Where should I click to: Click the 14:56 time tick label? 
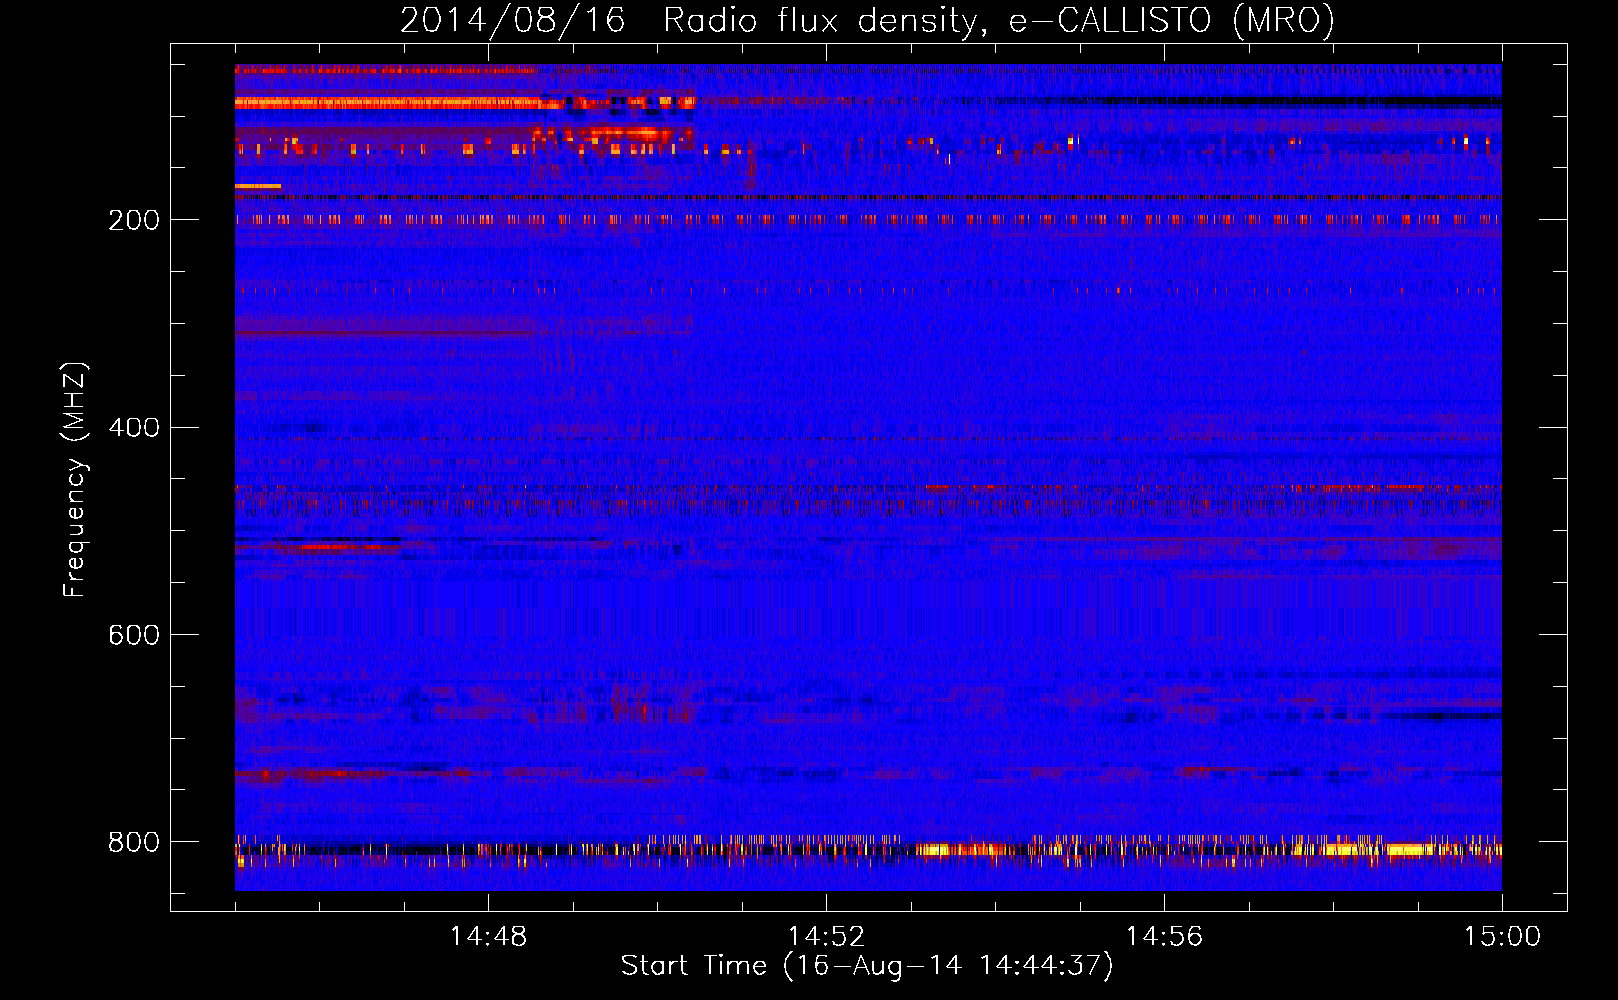tap(1164, 937)
